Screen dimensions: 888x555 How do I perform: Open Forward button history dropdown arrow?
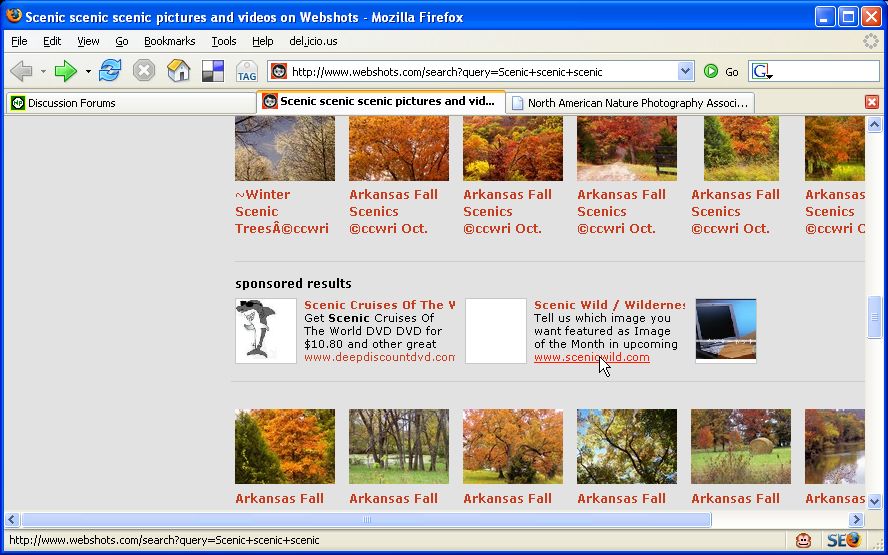(88, 72)
